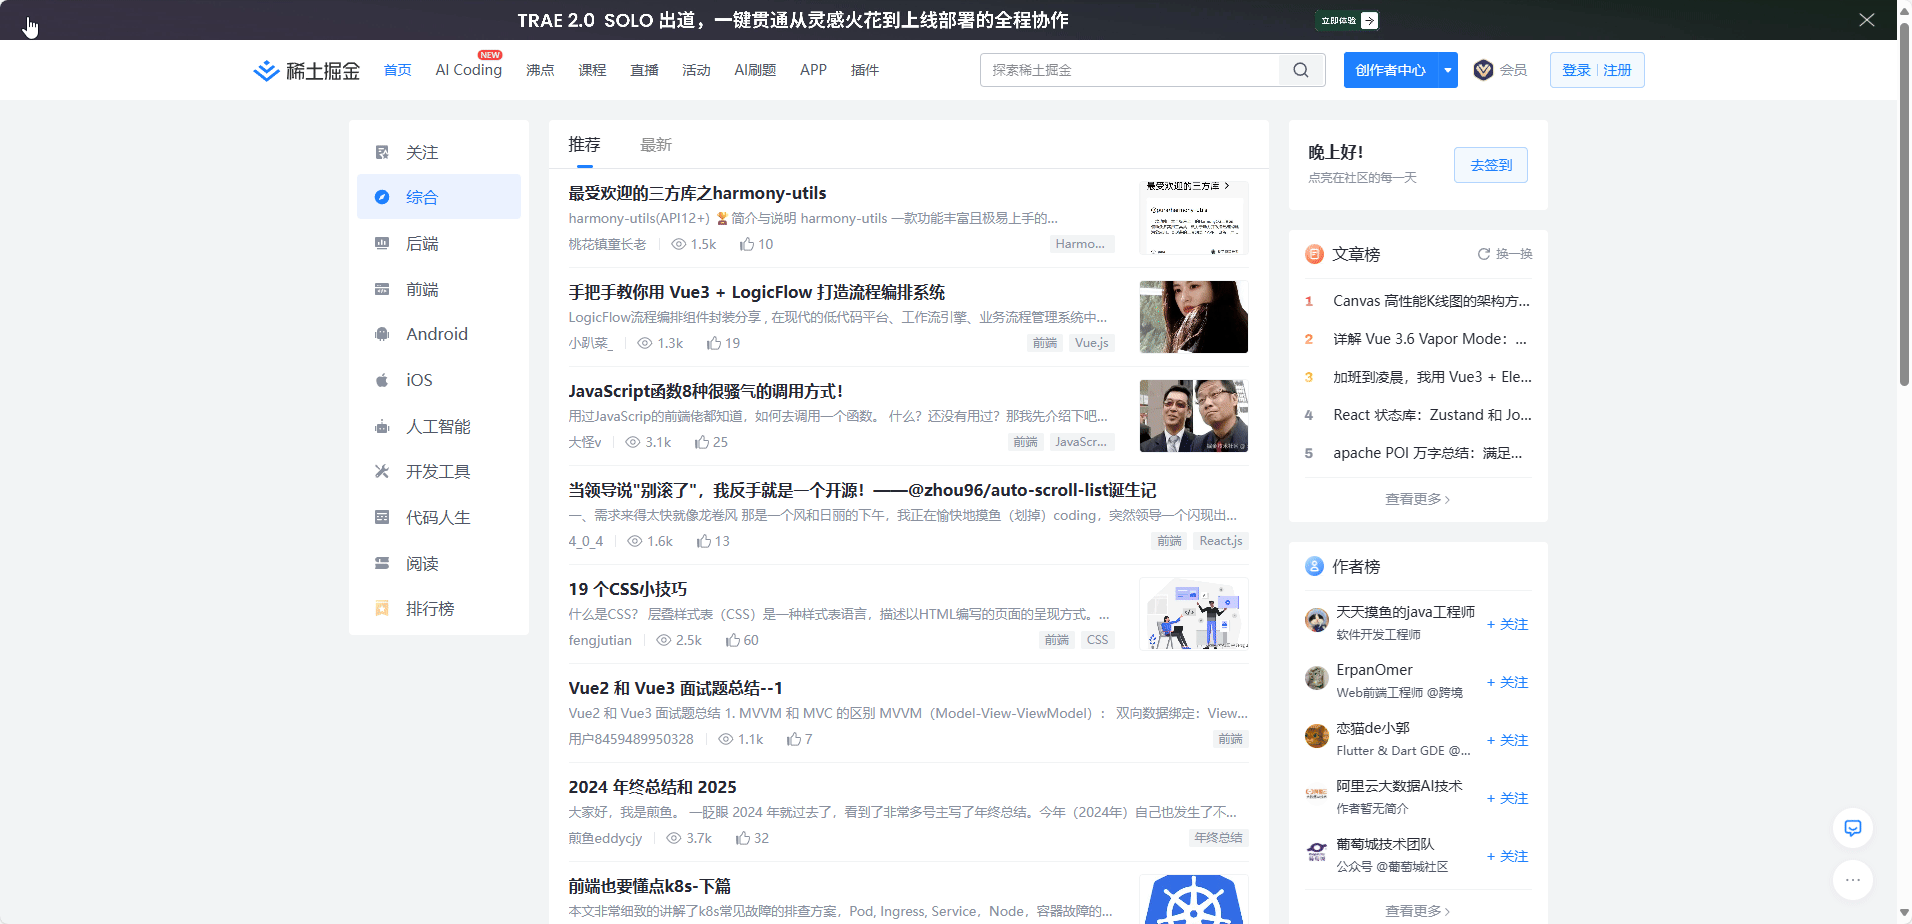Screen dimensions: 1912x924
Task: Switch to the 推荐 tab
Action: coord(584,145)
